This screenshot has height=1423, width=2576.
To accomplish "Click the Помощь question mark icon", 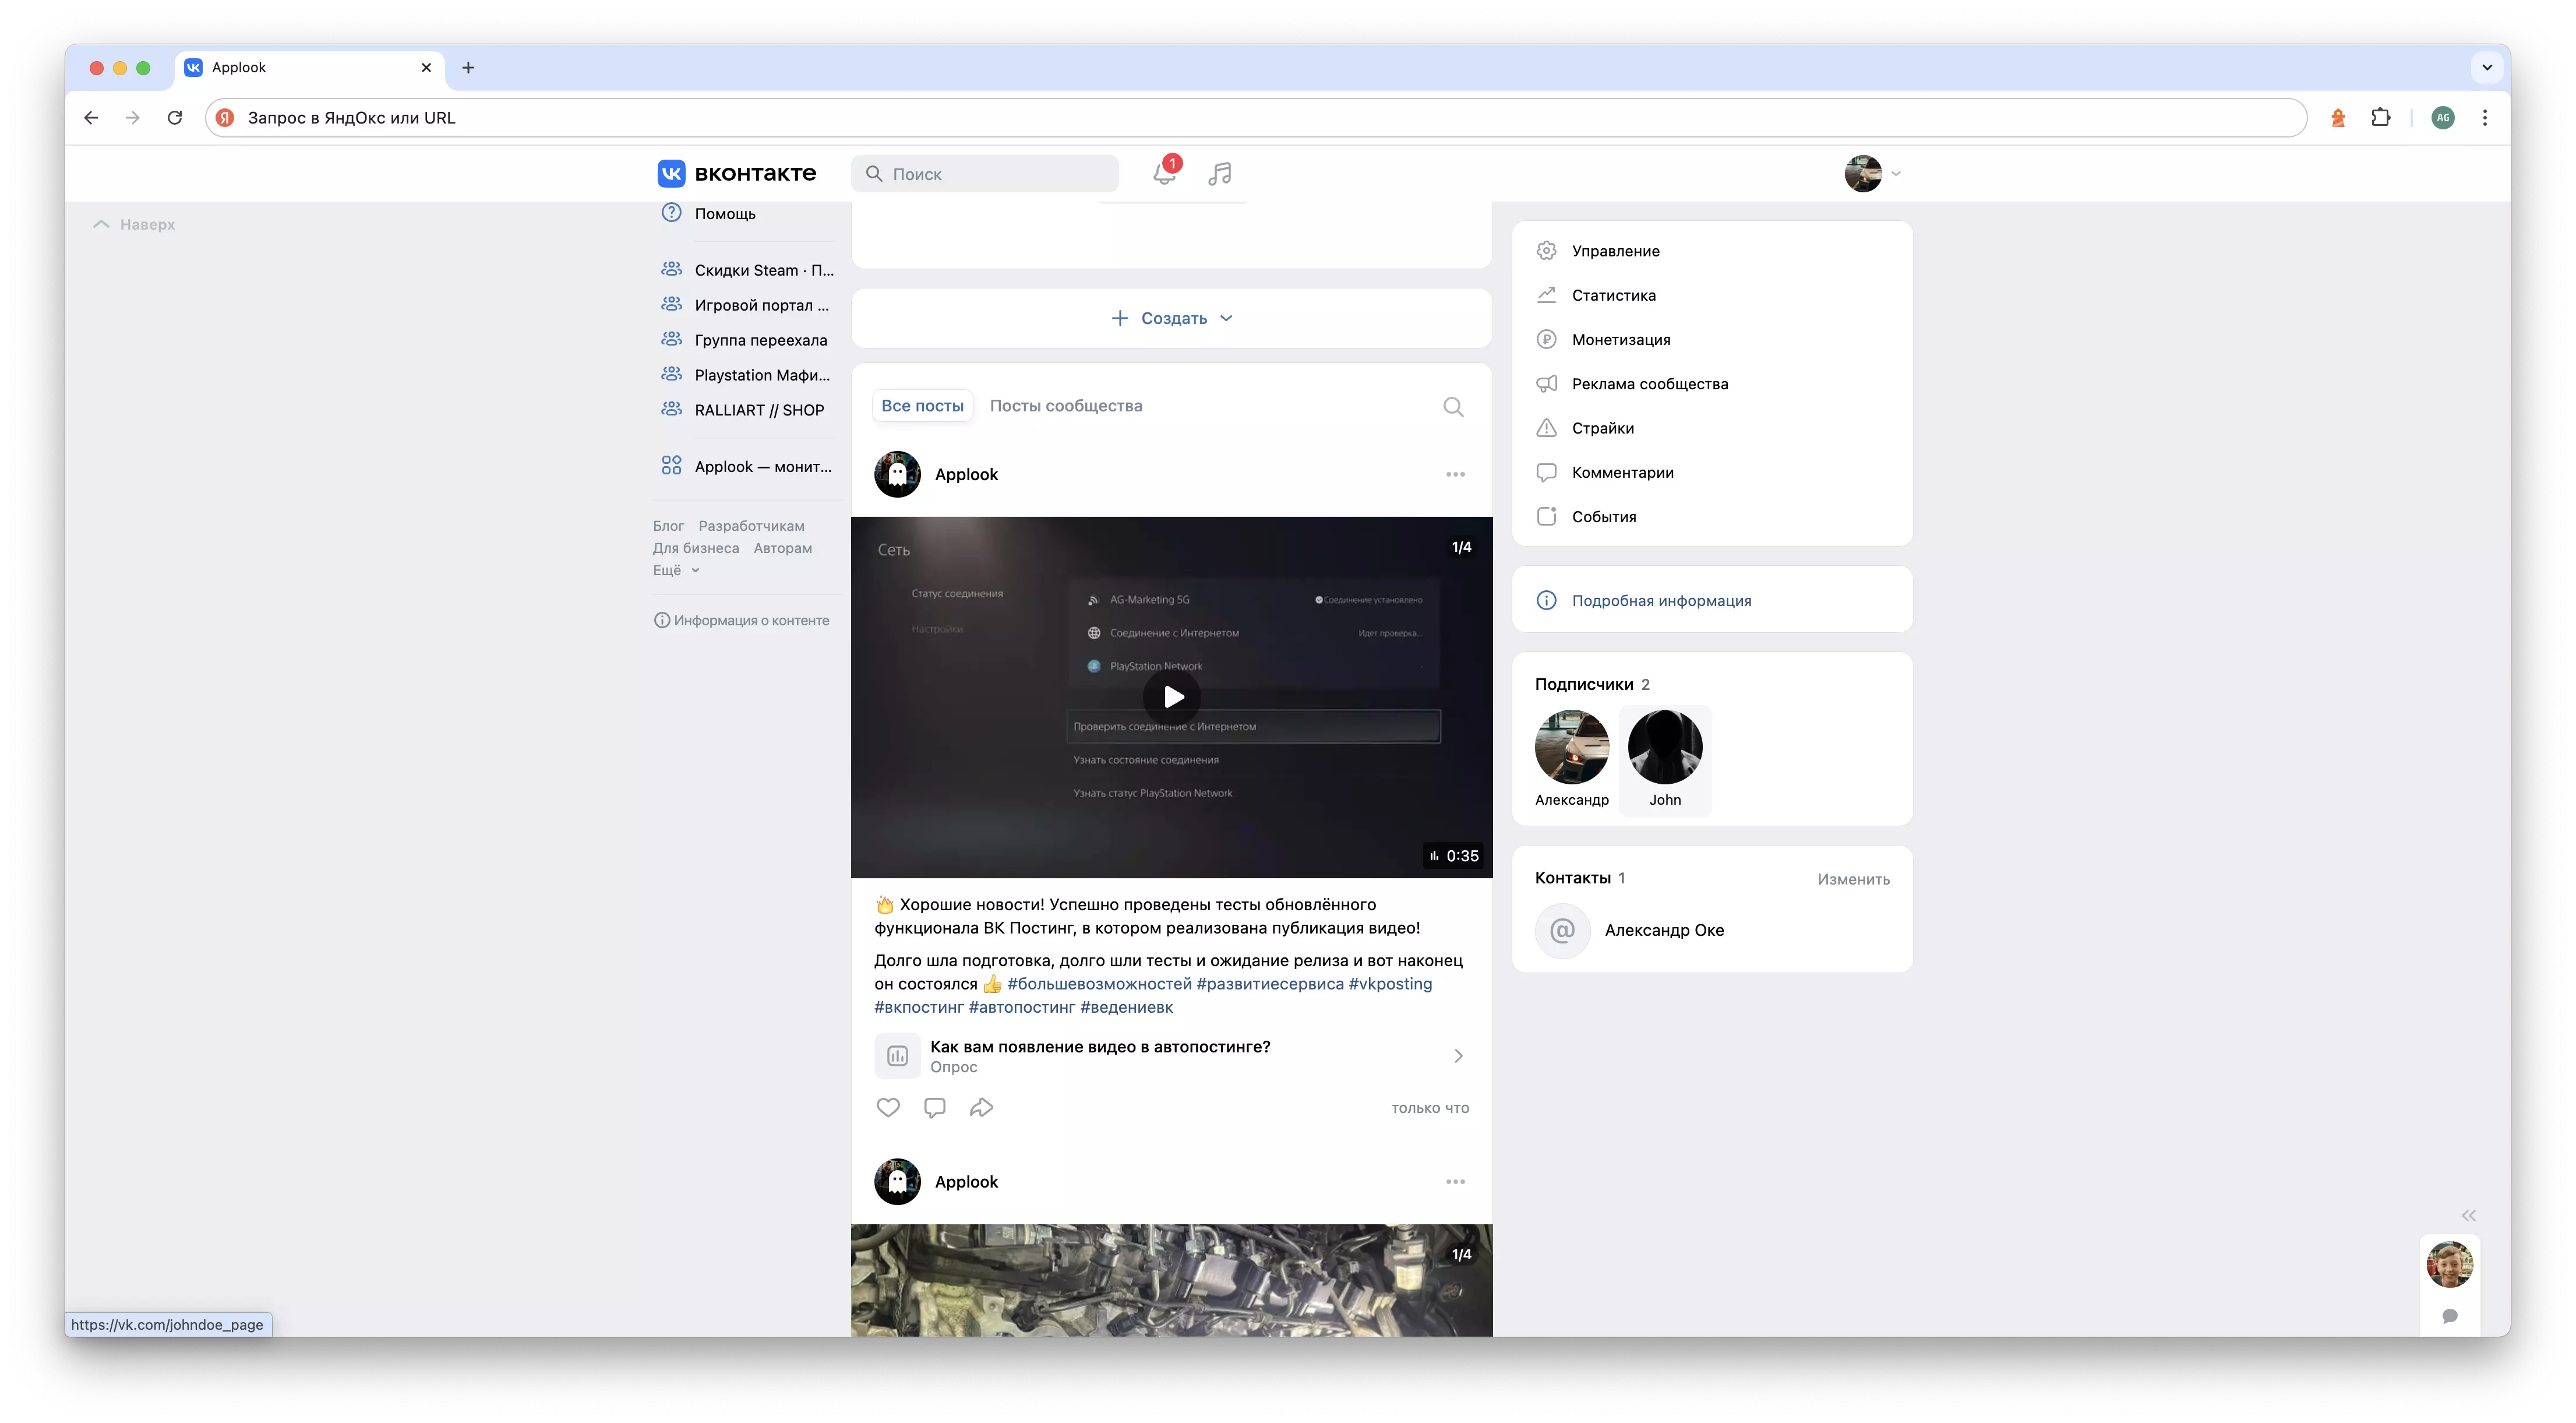I will (671, 213).
